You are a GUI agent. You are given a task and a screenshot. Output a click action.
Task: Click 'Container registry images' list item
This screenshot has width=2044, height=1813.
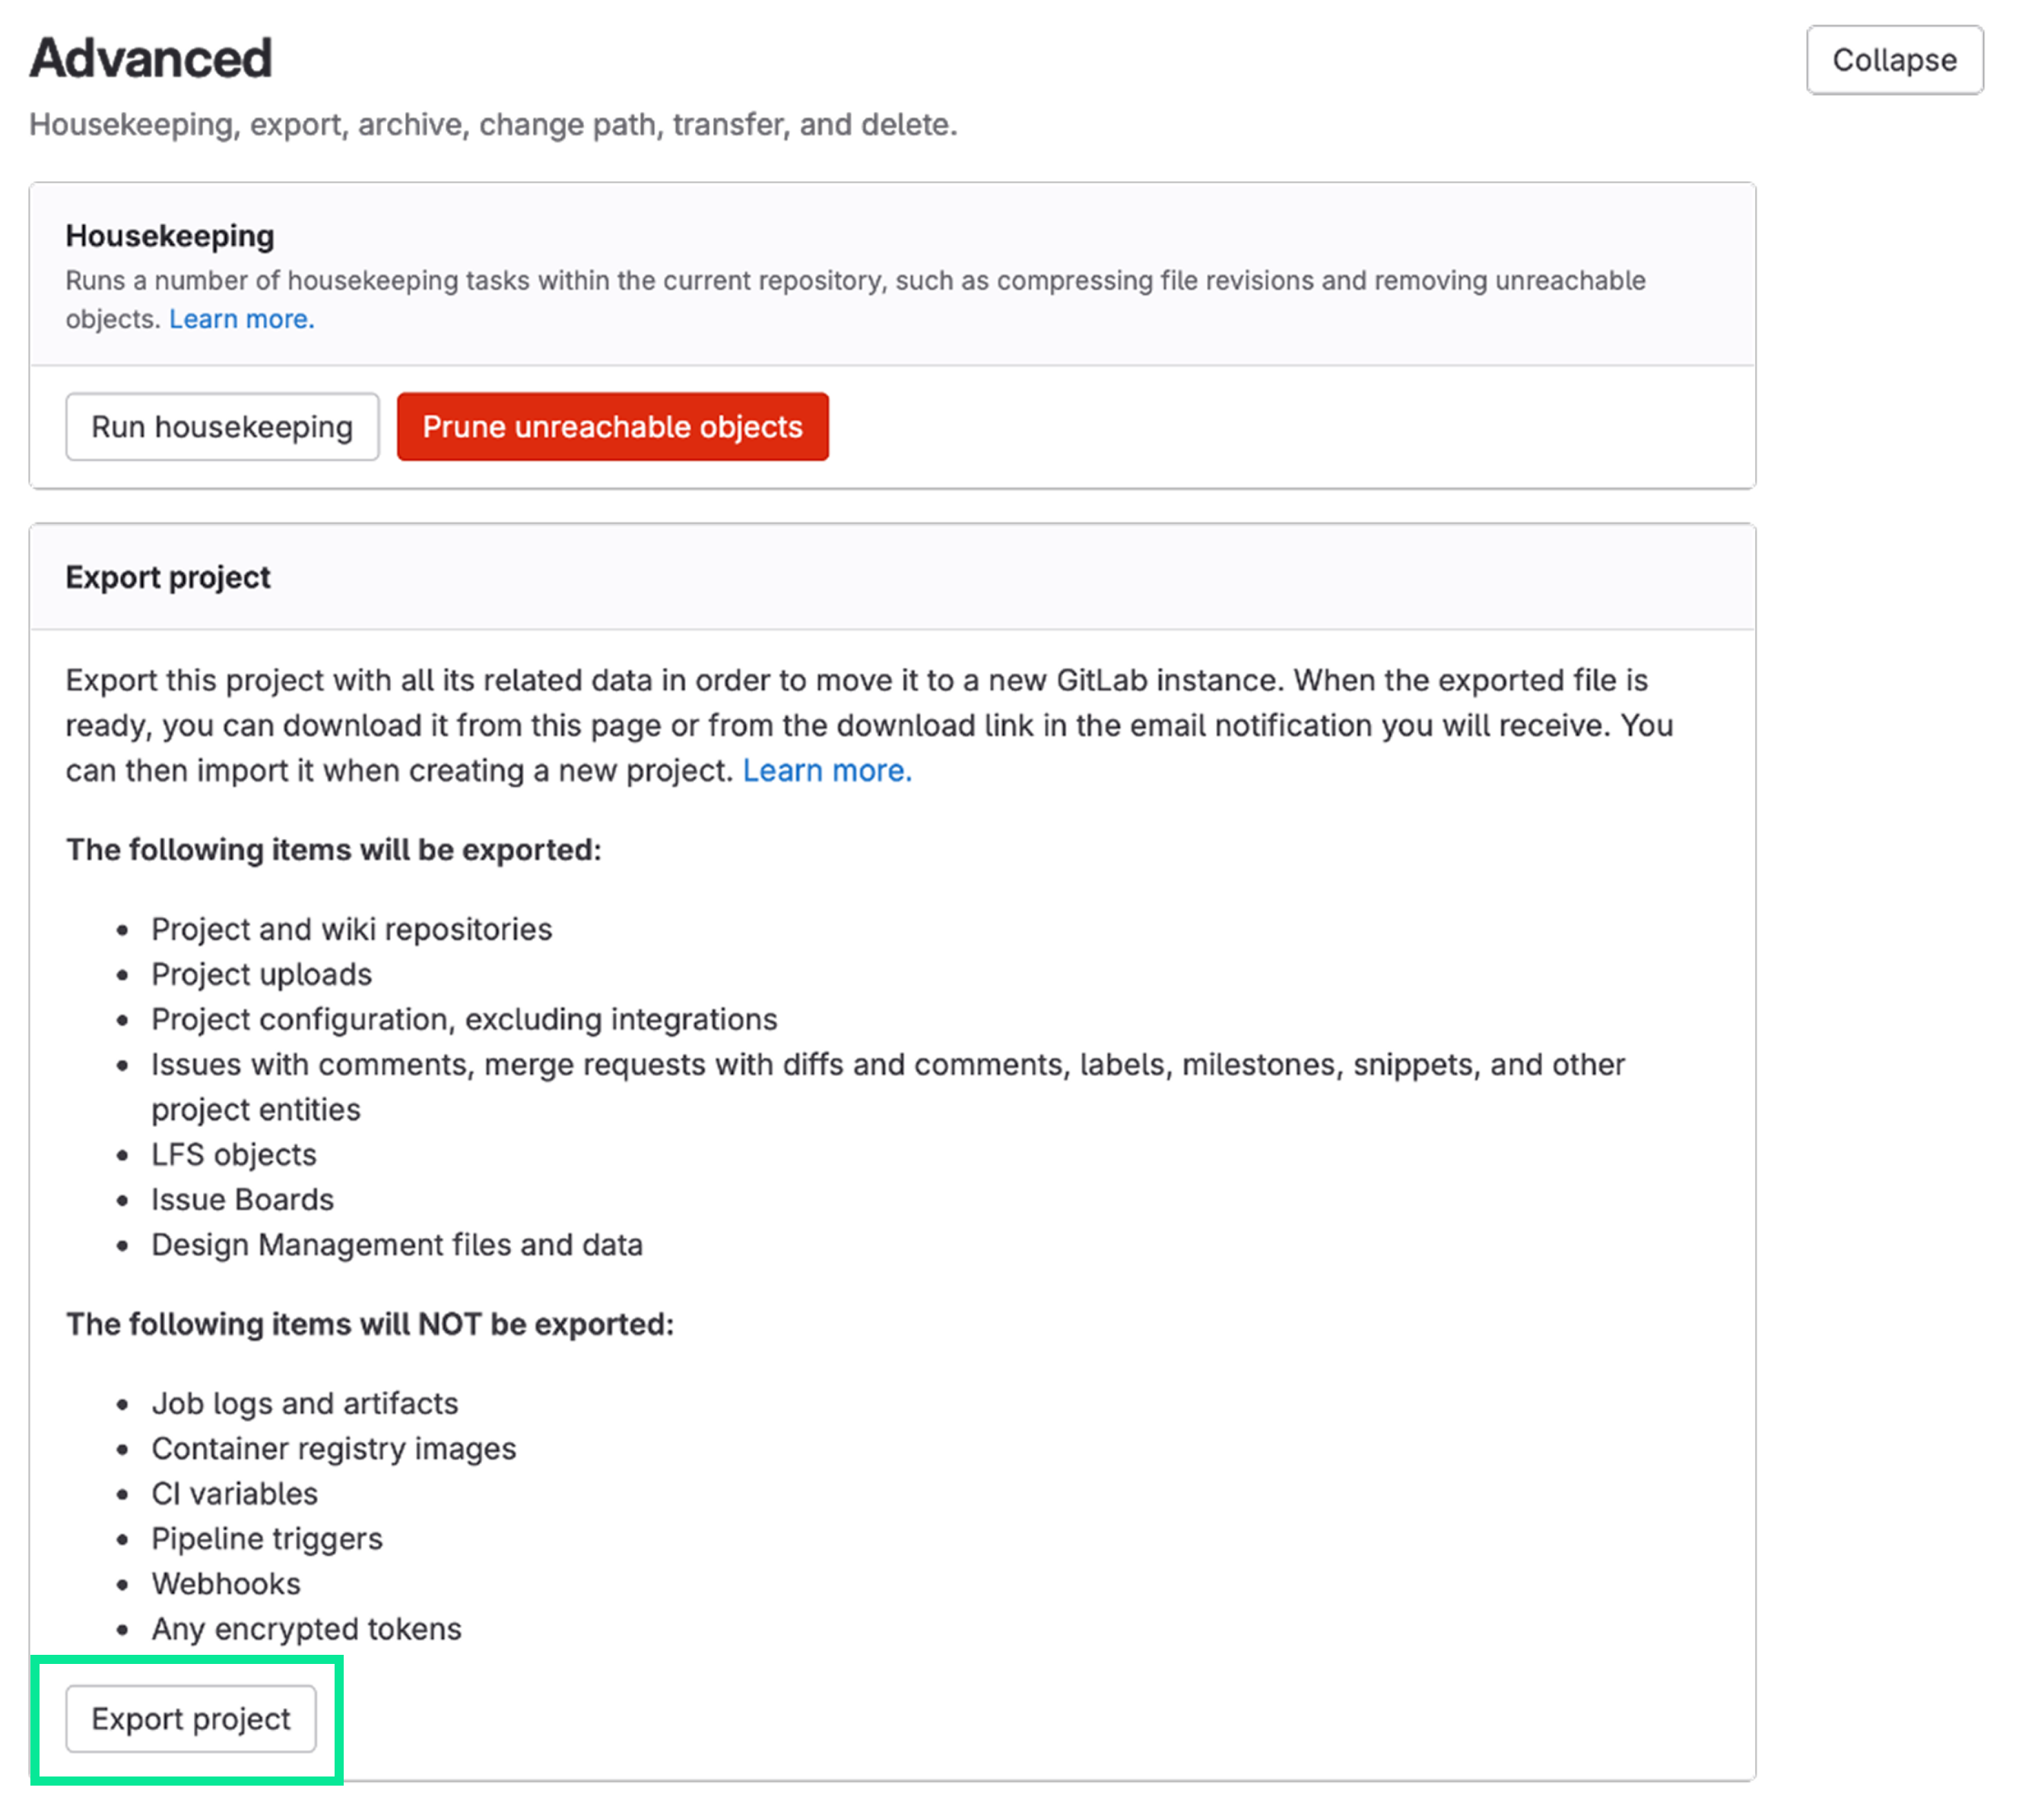(334, 1448)
